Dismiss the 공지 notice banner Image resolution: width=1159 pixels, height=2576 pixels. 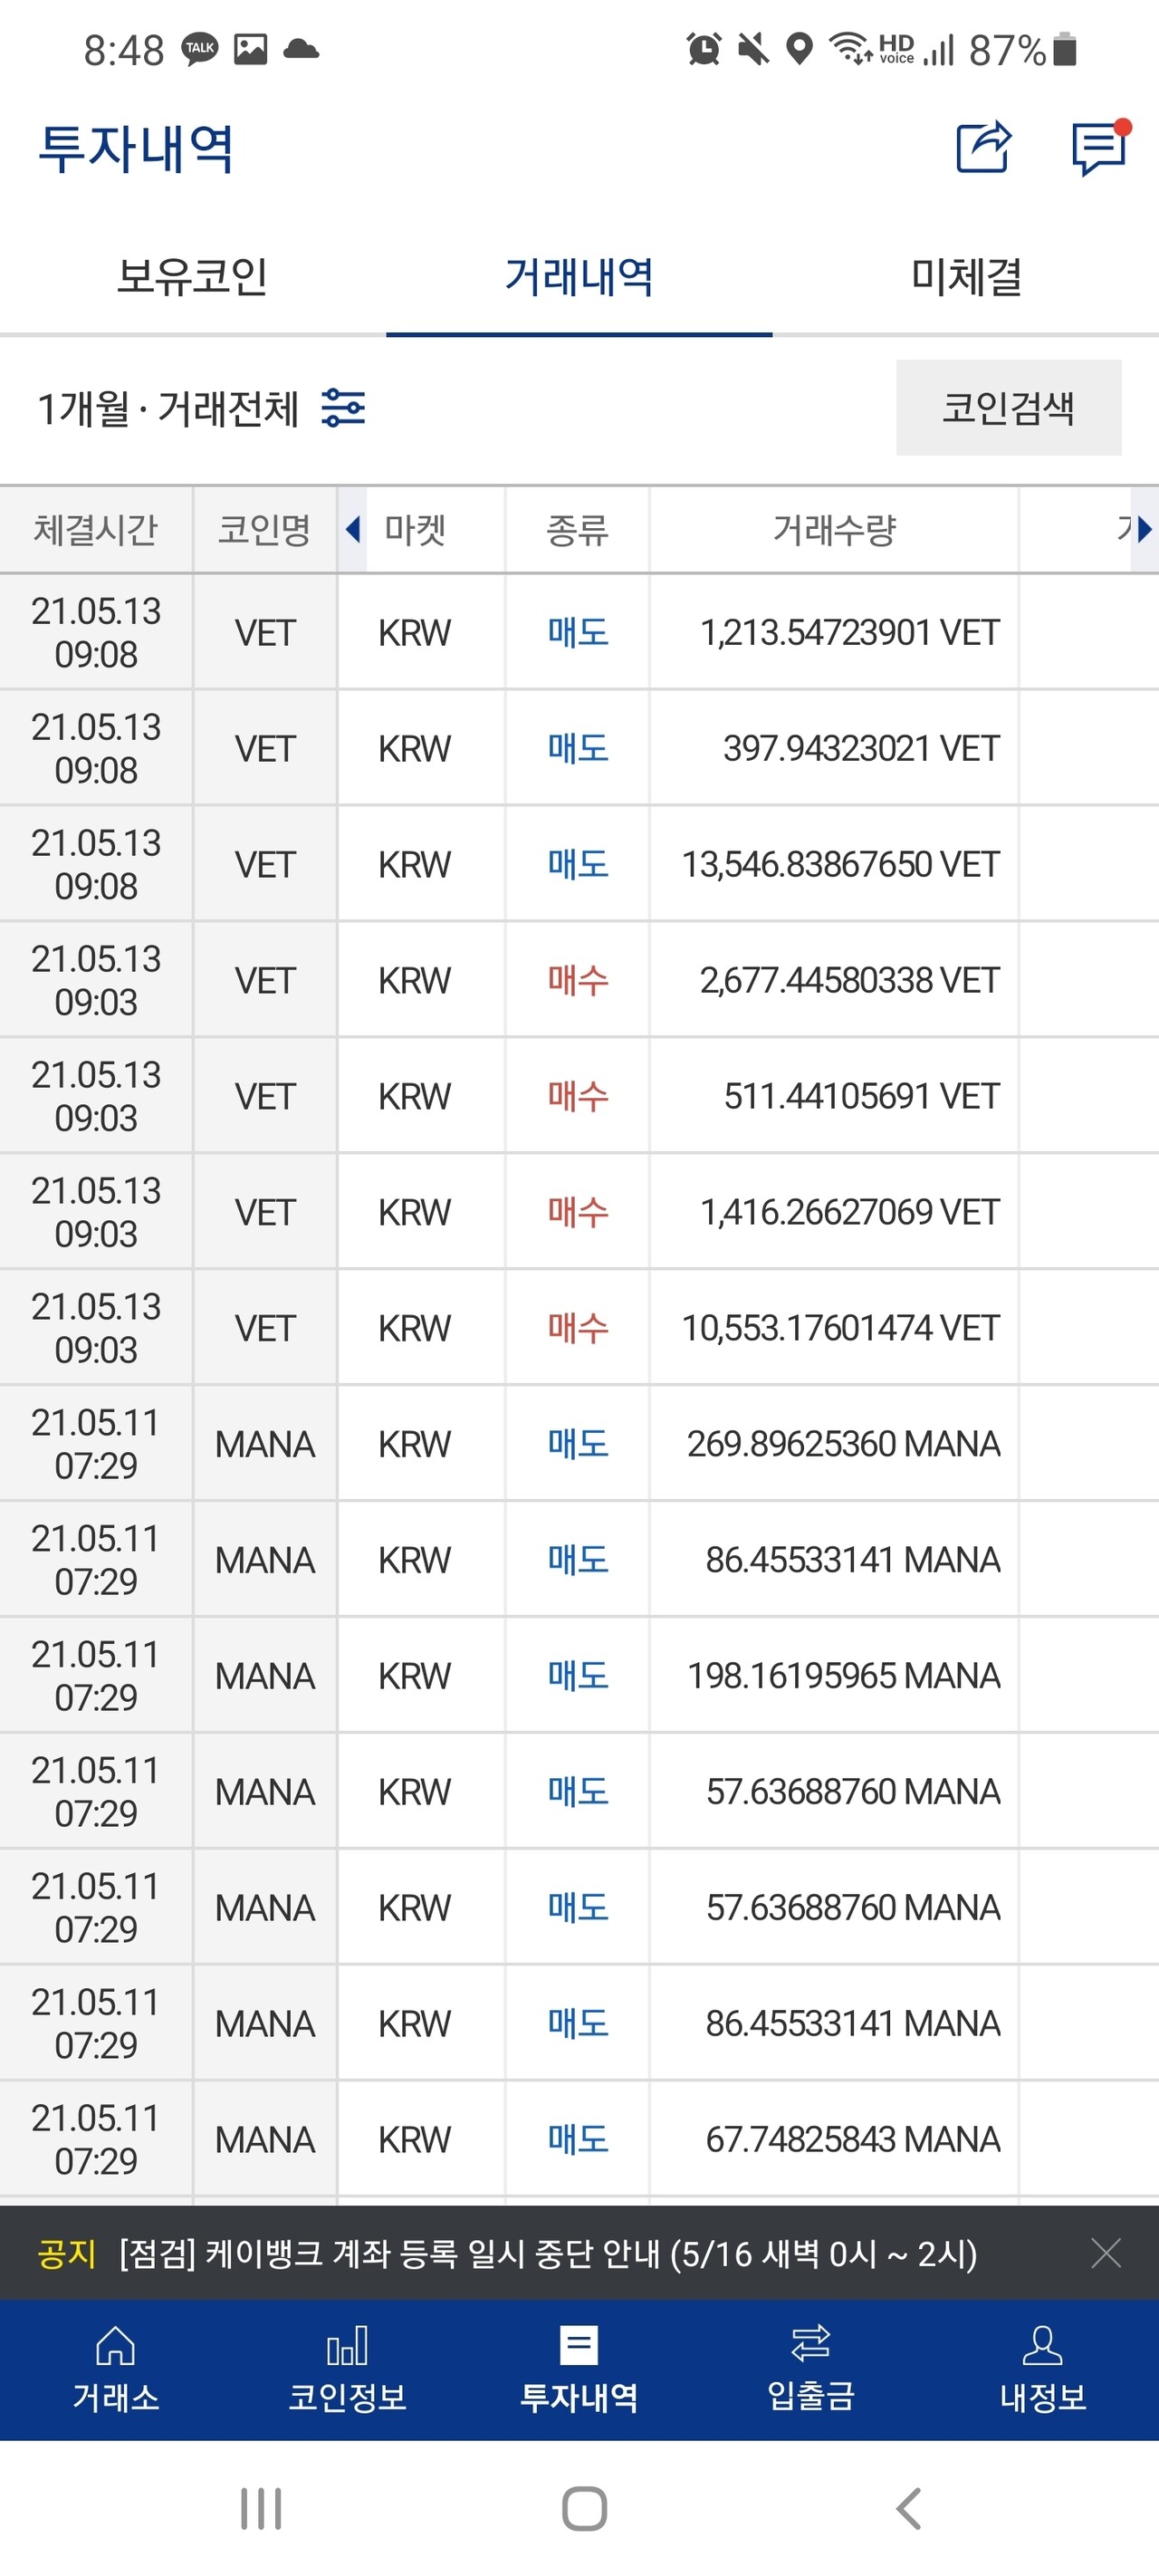point(1105,2253)
